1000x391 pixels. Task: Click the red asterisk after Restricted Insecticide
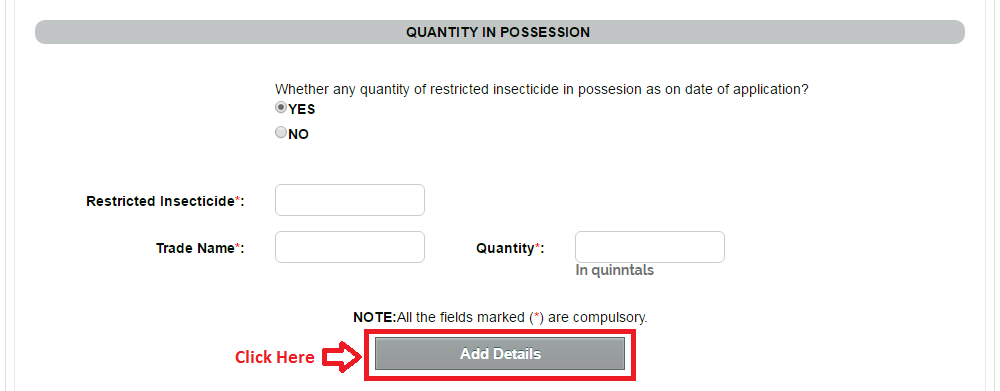(238, 200)
